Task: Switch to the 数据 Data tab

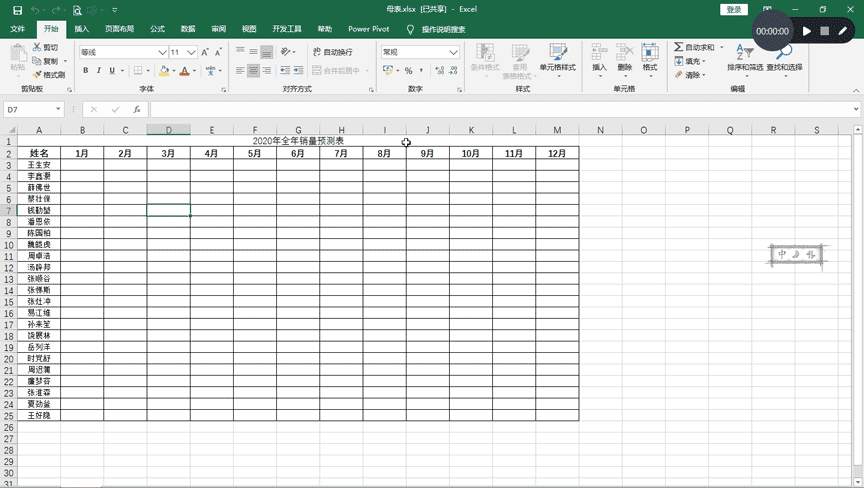Action: (188, 29)
